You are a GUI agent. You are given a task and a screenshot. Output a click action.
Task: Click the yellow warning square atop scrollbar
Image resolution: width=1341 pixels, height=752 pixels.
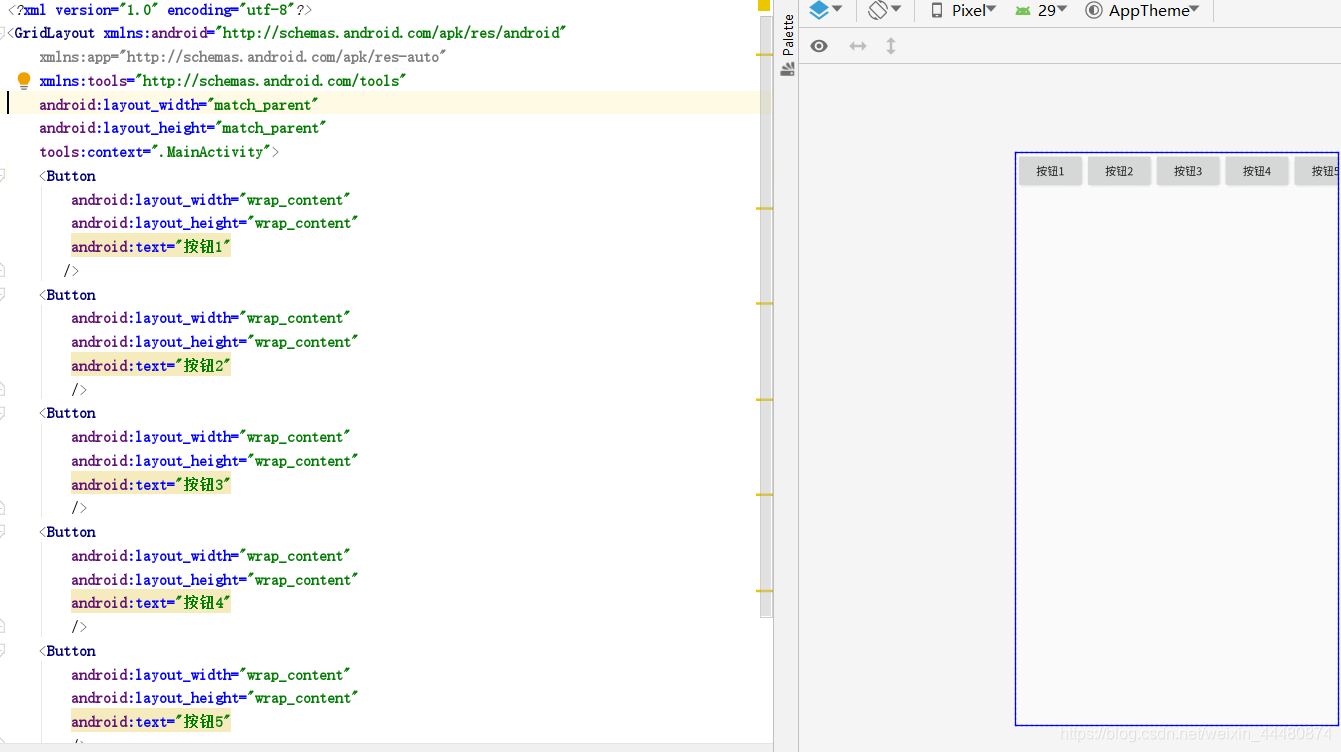point(765,5)
